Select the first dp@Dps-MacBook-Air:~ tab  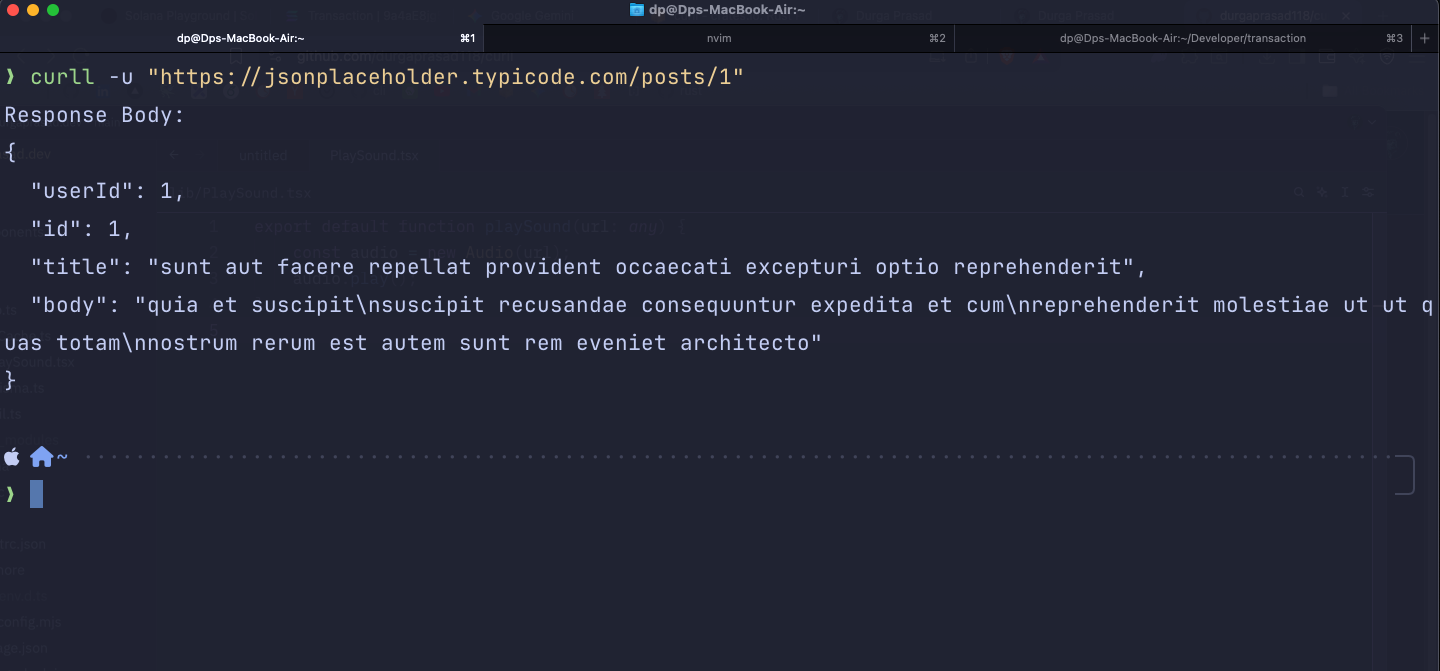point(240,38)
